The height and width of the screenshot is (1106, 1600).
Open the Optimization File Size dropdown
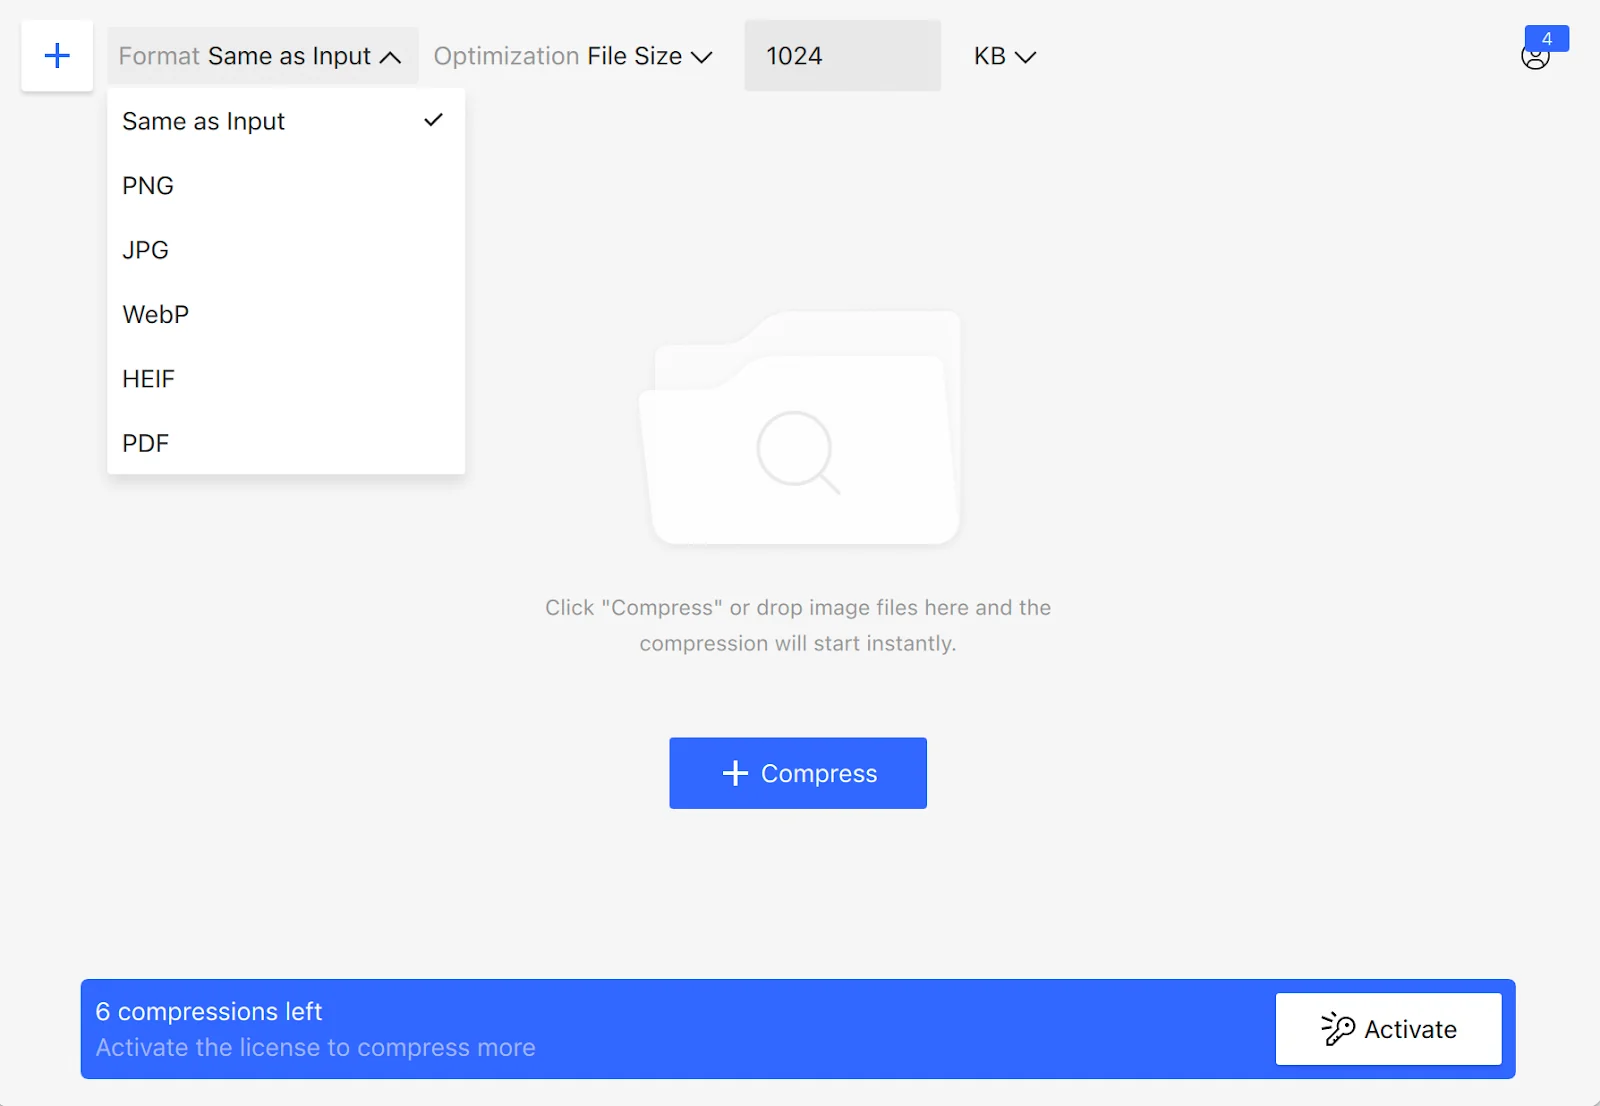point(573,56)
